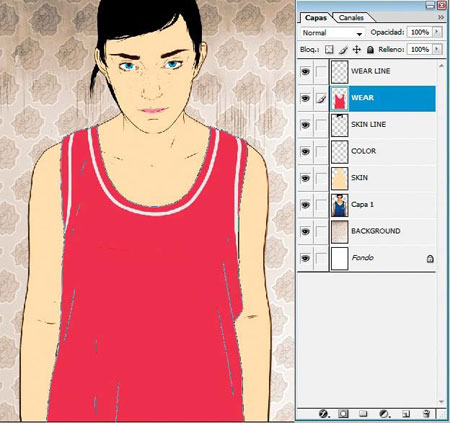Expand the Relleno slider arrow
Screen dimensions: 450x423
[437, 50]
